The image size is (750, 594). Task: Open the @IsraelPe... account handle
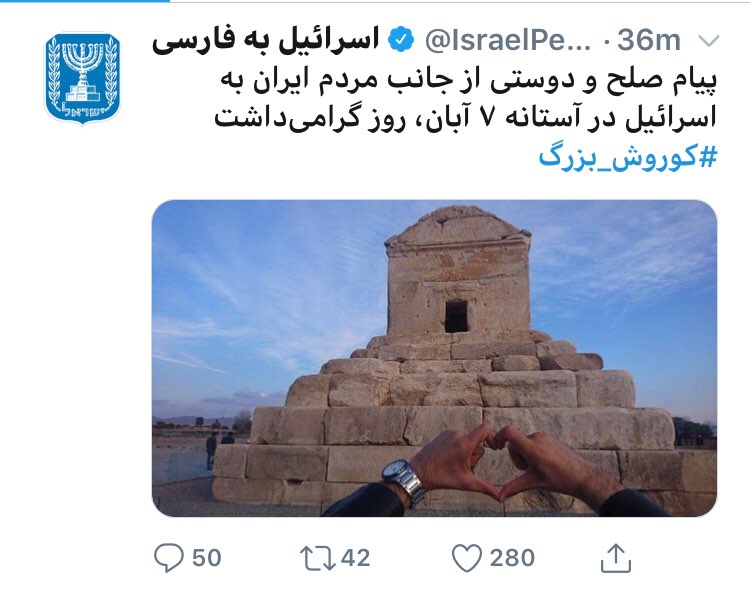point(509,41)
